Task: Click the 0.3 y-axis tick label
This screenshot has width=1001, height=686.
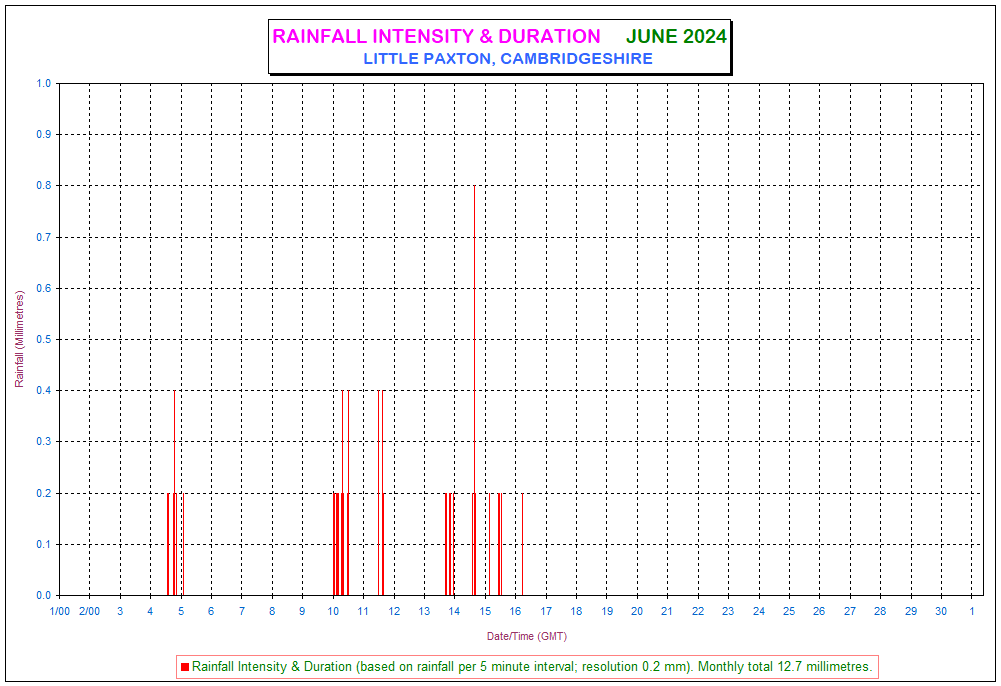Action: (44, 442)
